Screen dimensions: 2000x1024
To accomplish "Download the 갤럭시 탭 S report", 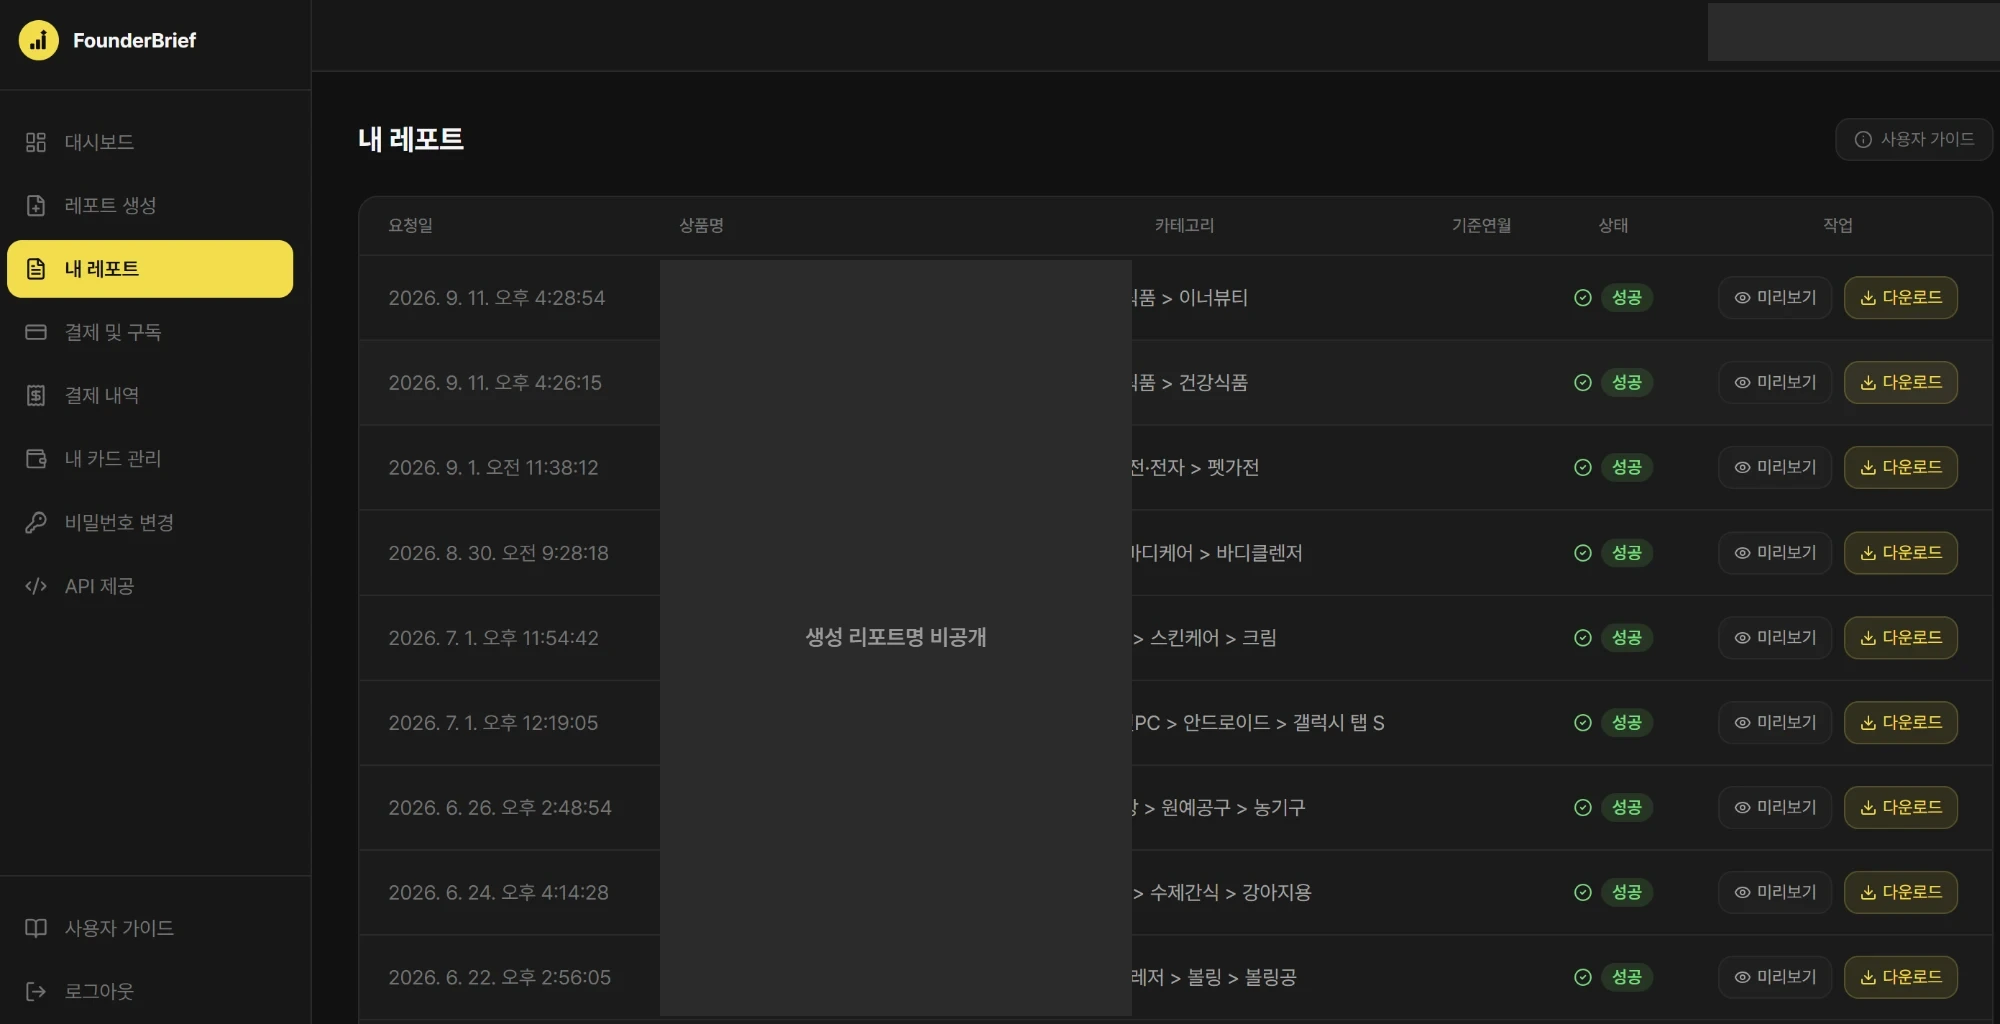I will tap(1901, 723).
